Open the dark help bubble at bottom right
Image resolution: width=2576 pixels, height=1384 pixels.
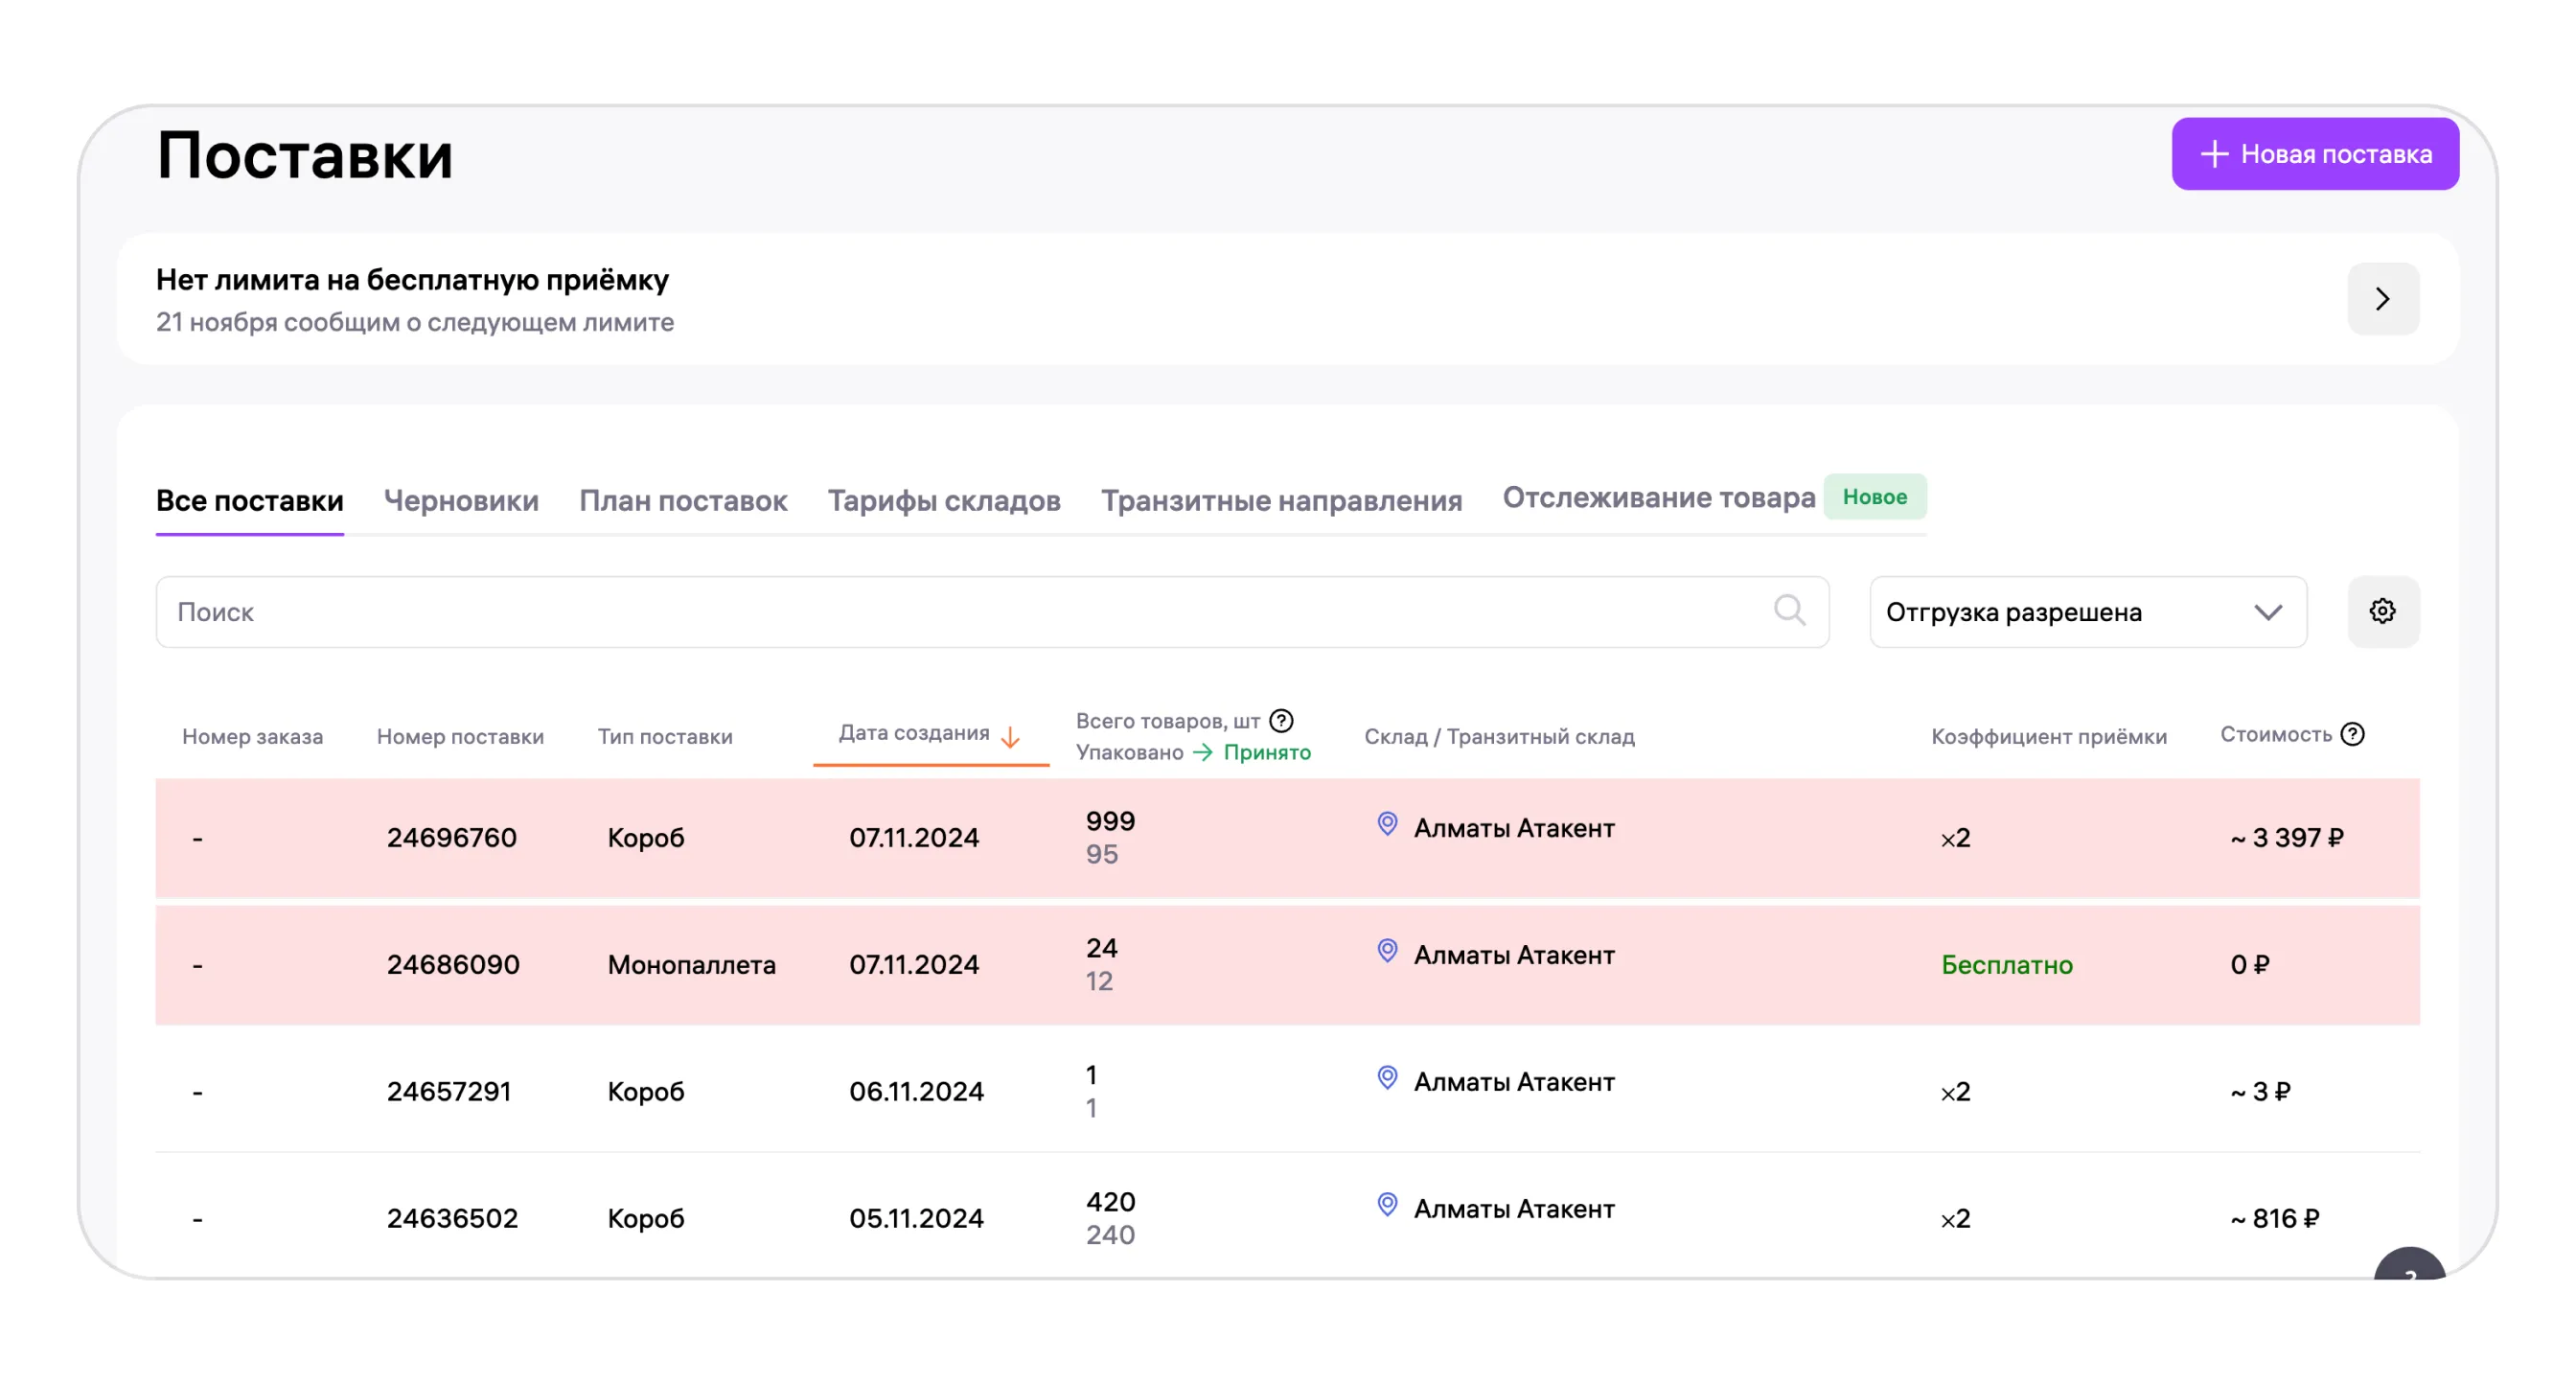pos(2409,1265)
